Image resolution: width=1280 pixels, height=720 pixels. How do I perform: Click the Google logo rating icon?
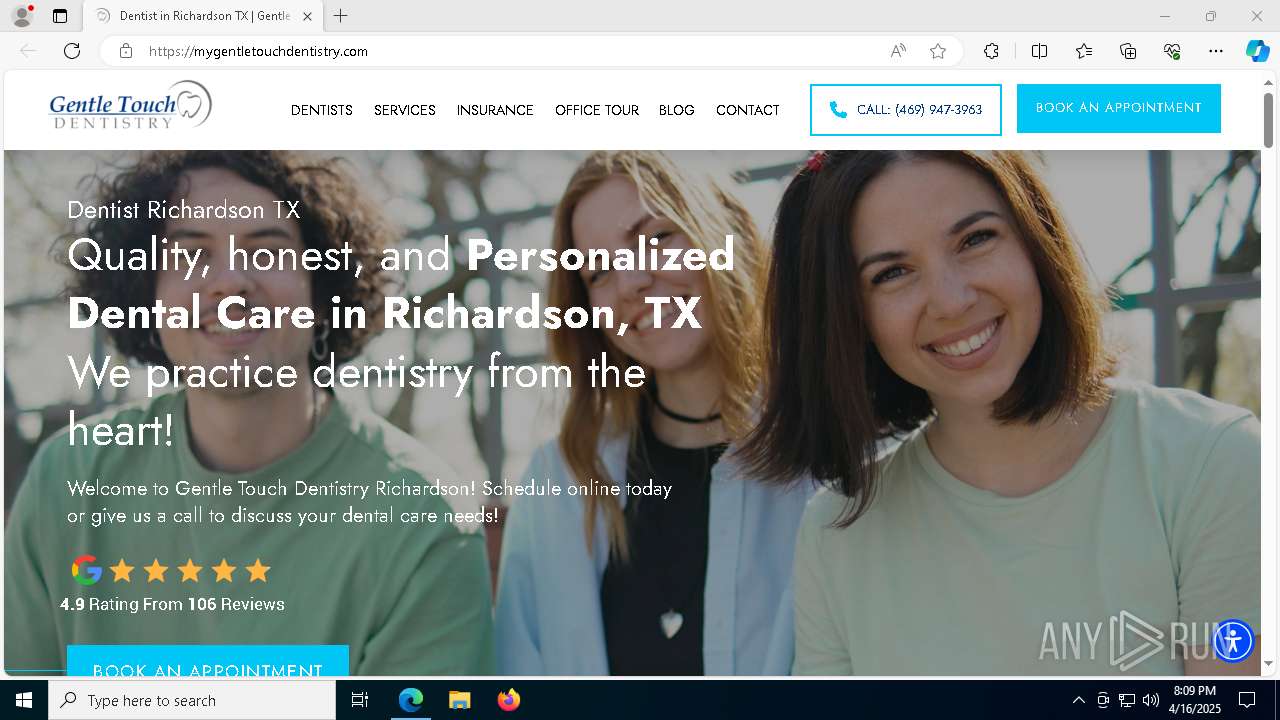coord(87,570)
